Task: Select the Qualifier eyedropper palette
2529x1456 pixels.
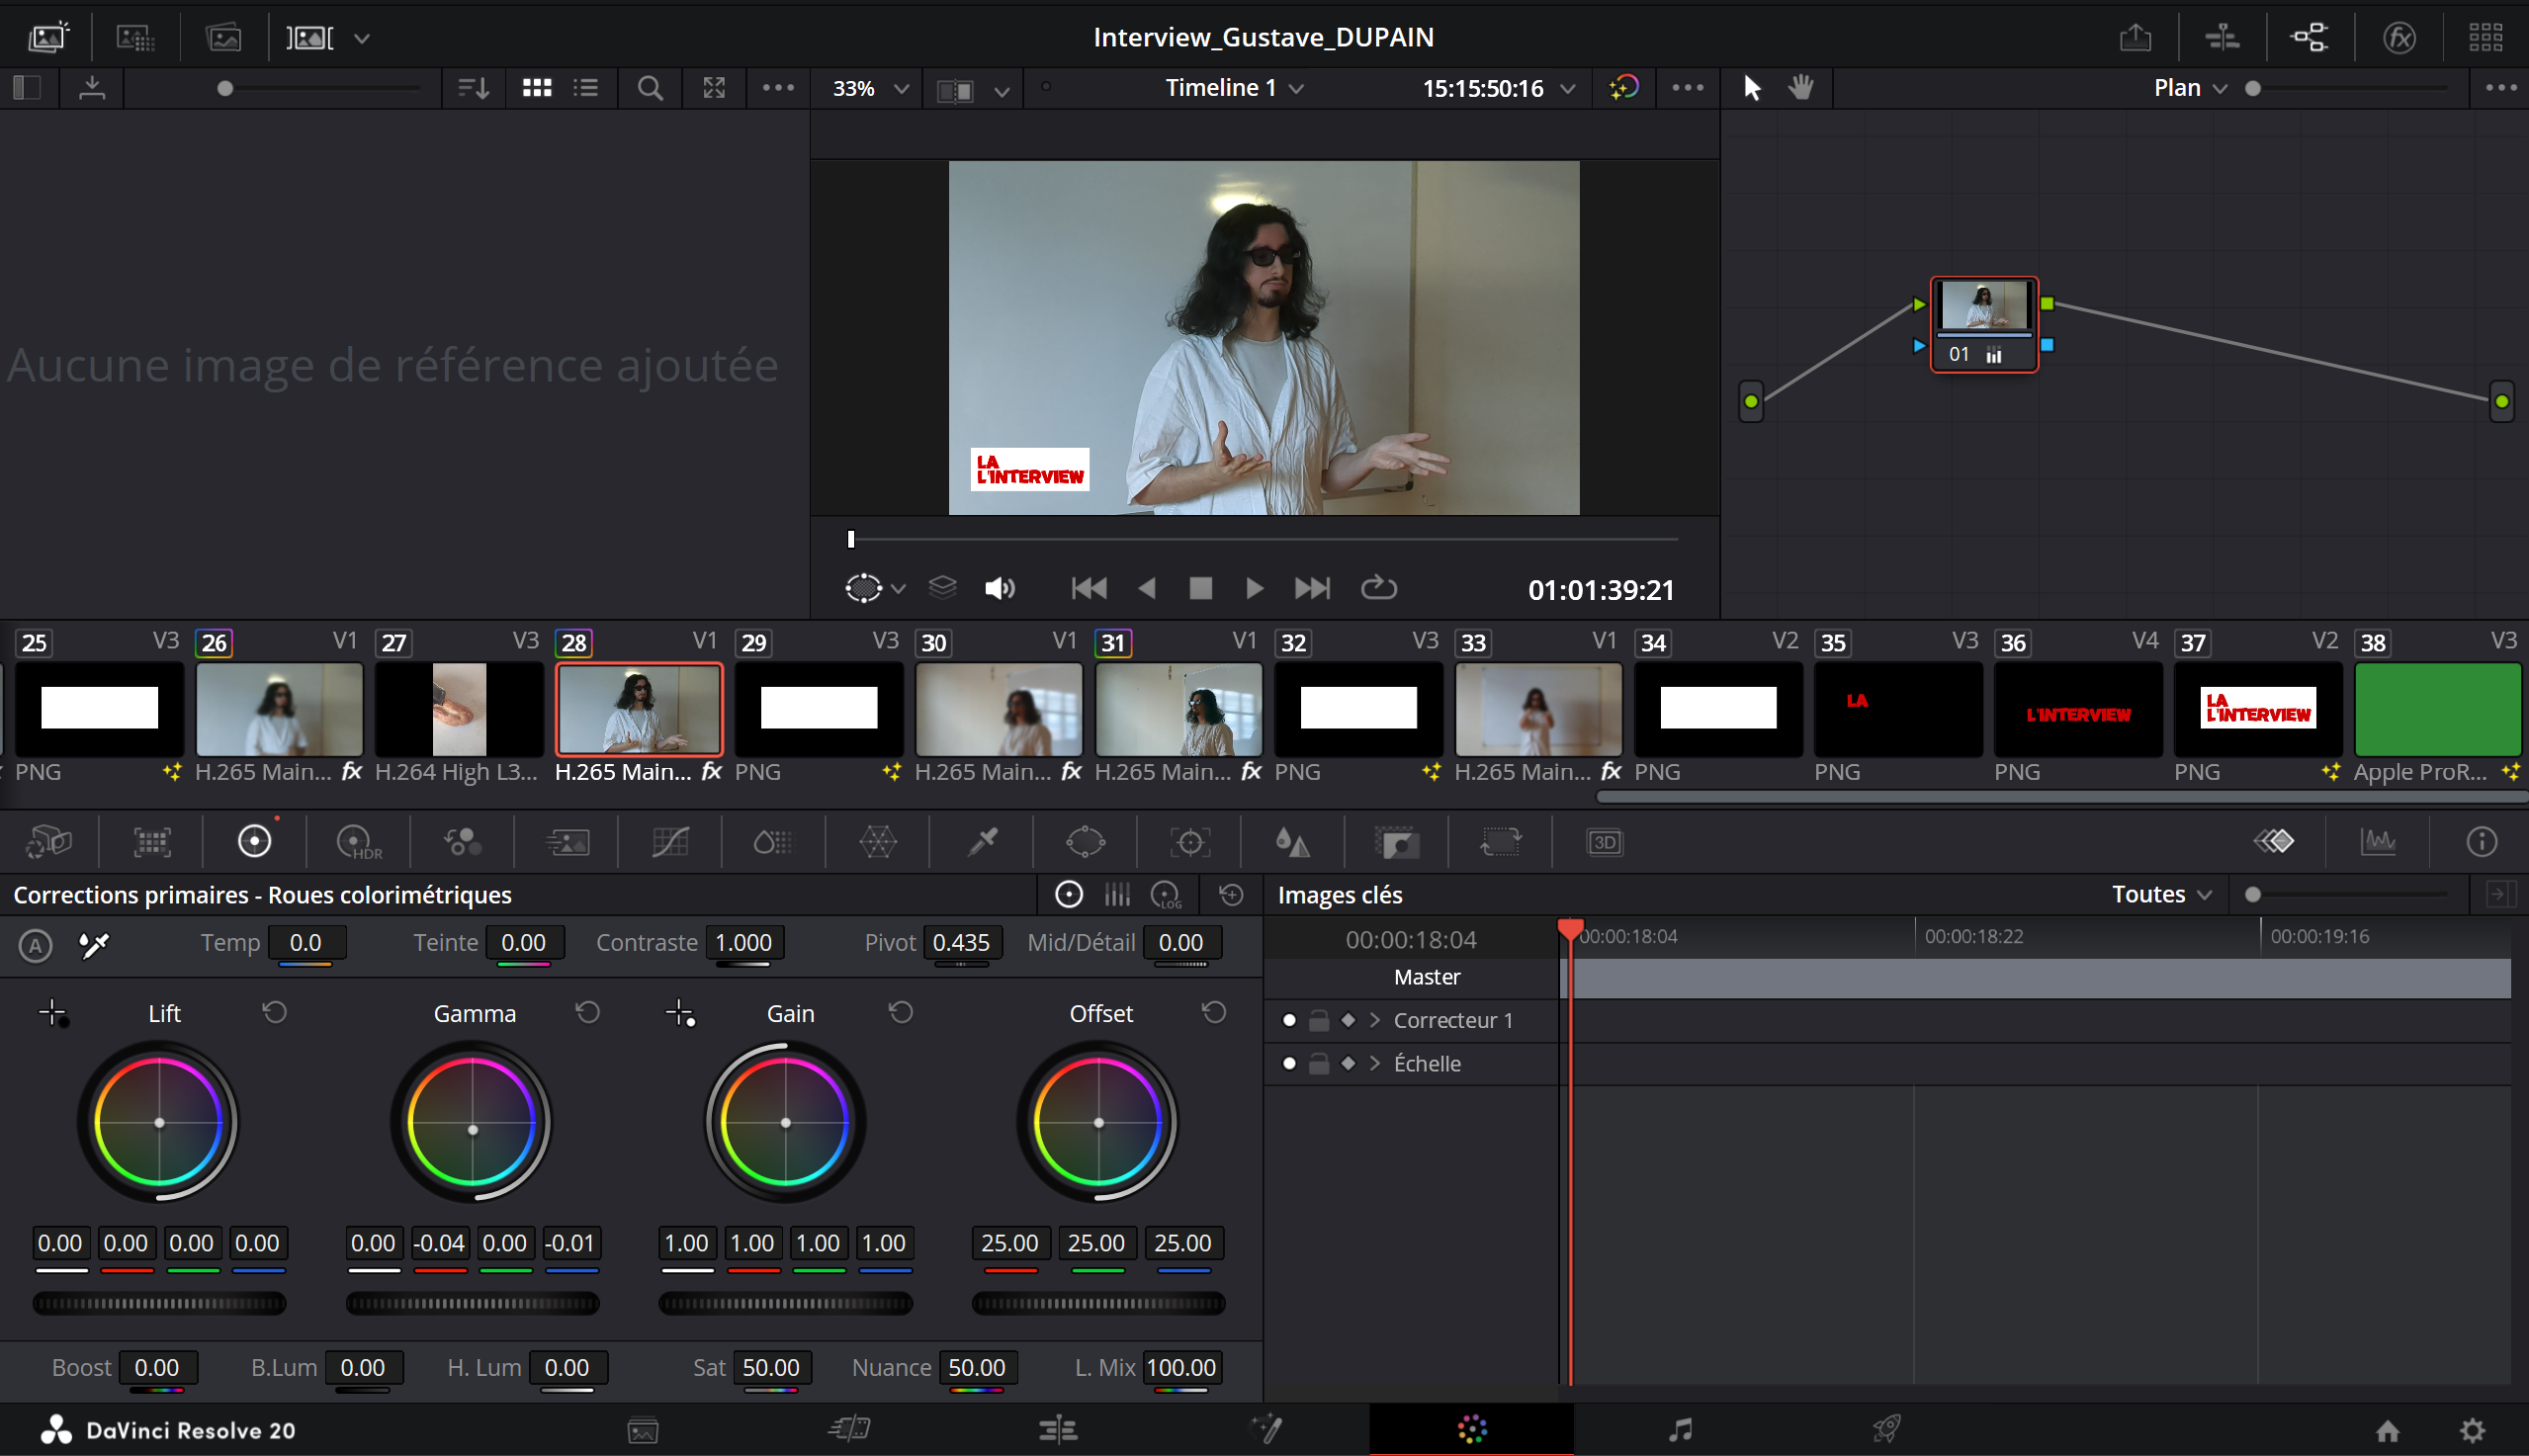Action: pyautogui.click(x=982, y=842)
